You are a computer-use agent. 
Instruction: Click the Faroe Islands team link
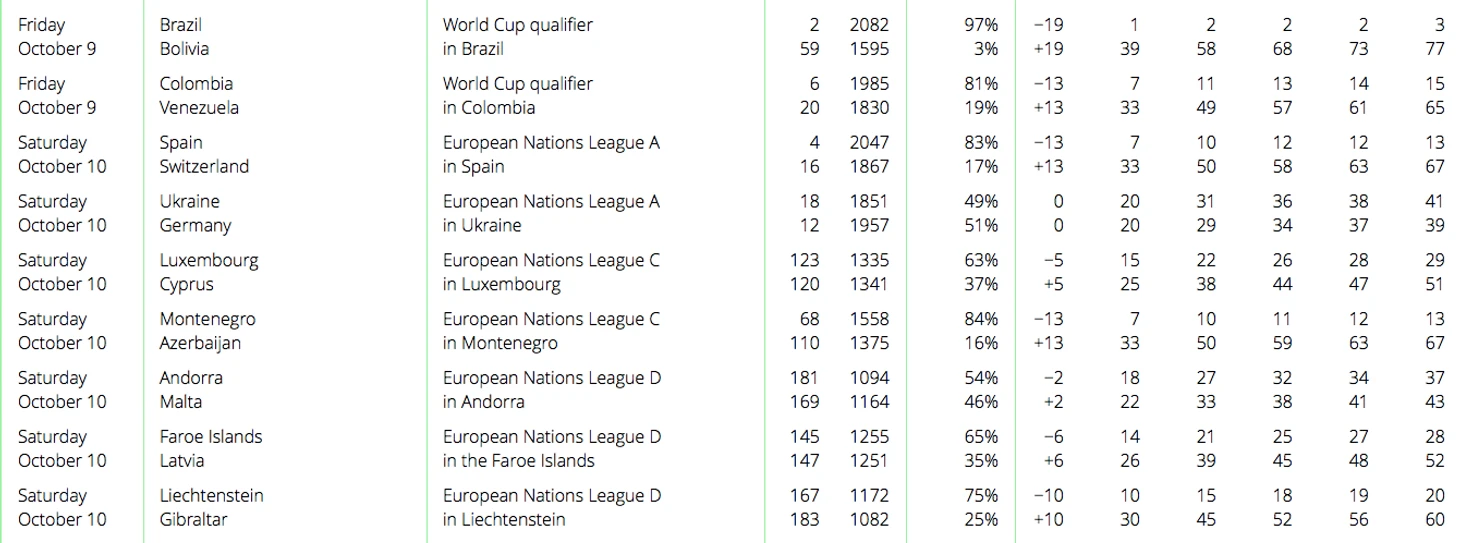(x=210, y=438)
